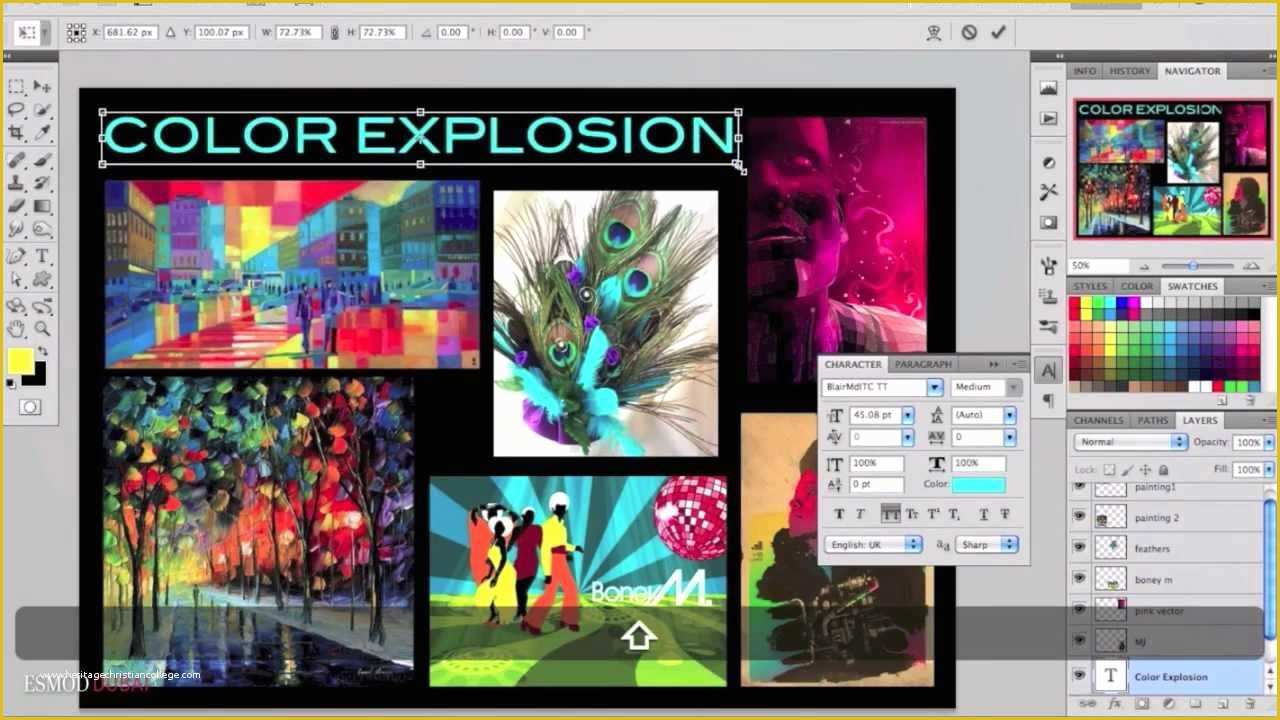The height and width of the screenshot is (720, 1280).
Task: Commit the transform with the checkmark
Action: pyautogui.click(x=998, y=32)
